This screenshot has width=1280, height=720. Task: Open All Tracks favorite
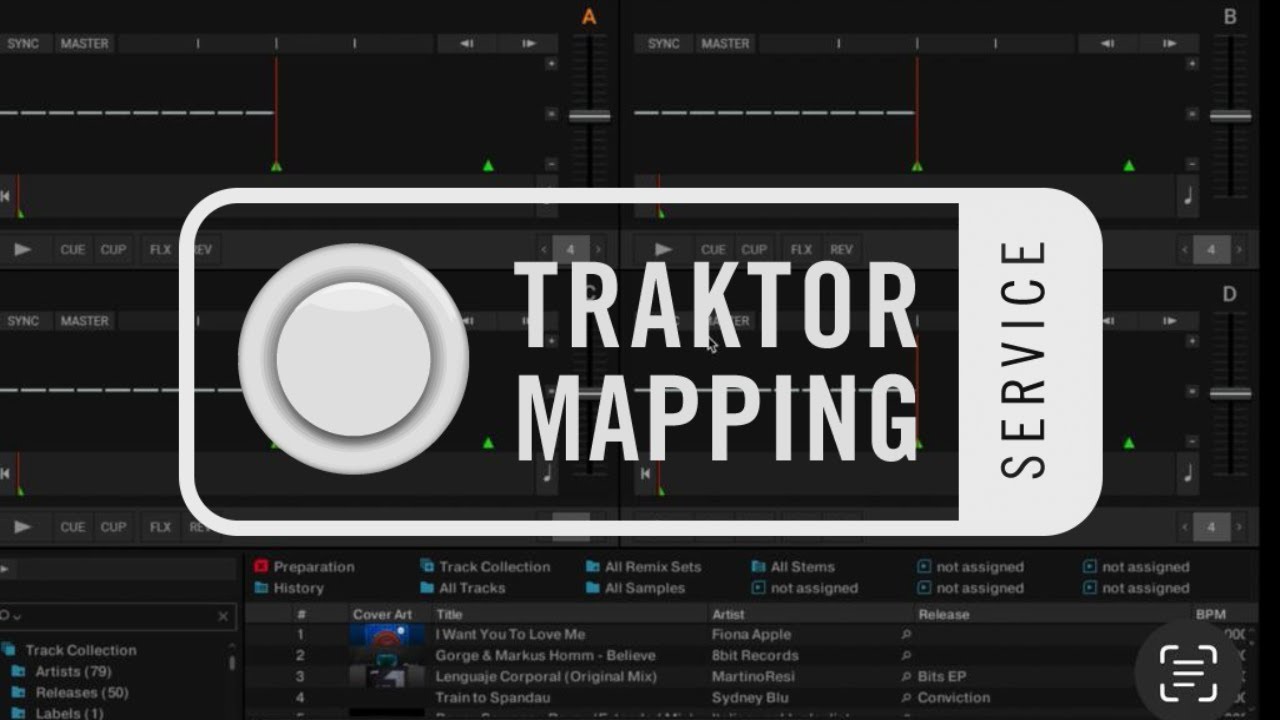462,588
